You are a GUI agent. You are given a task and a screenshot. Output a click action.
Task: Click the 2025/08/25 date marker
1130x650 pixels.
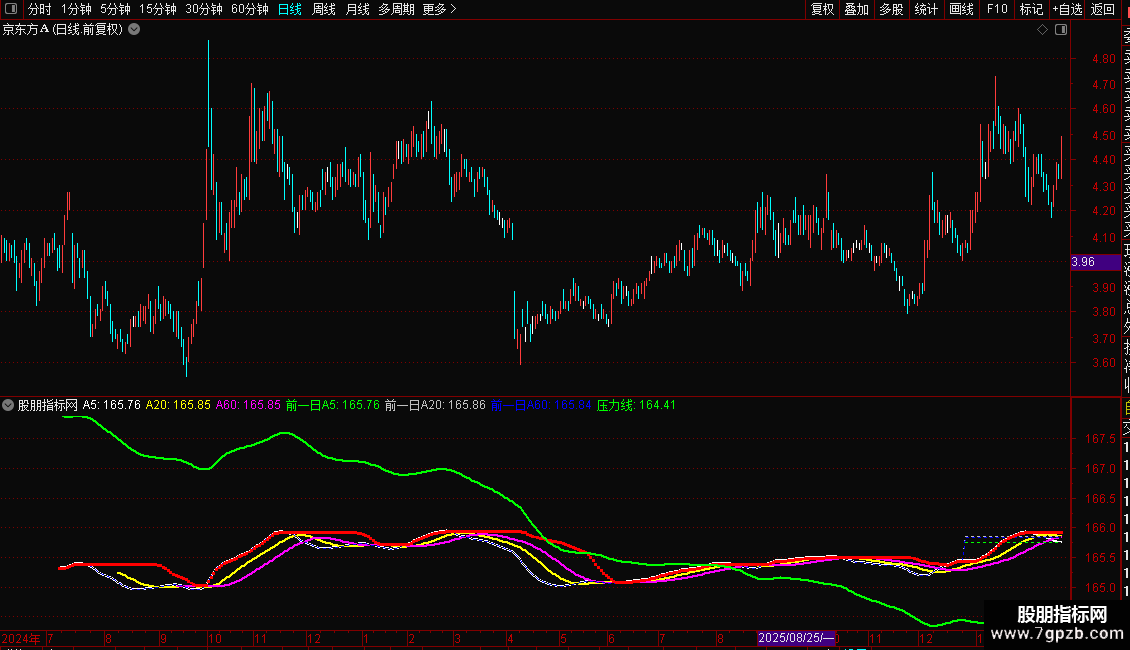pos(796,638)
